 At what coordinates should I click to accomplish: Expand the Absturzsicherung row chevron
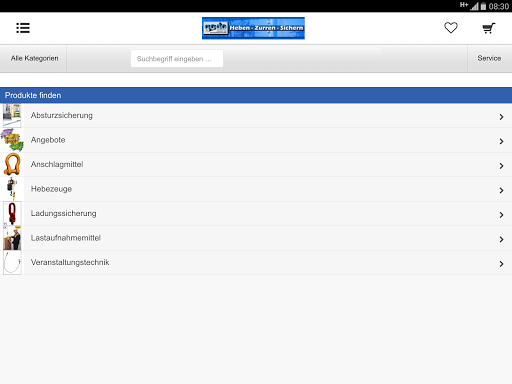(501, 117)
